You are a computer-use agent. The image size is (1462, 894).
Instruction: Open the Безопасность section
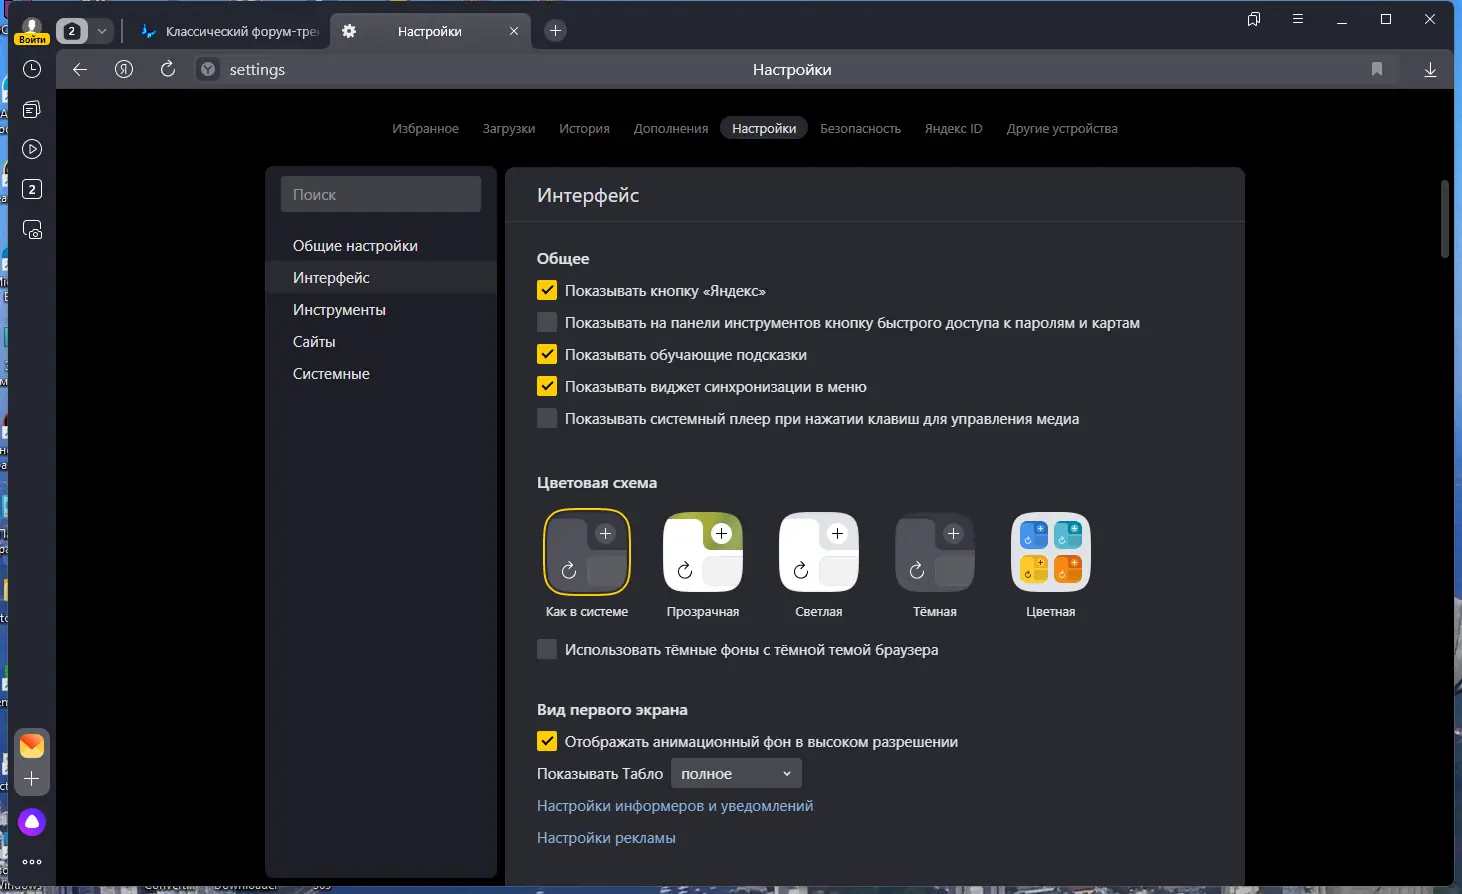click(860, 128)
